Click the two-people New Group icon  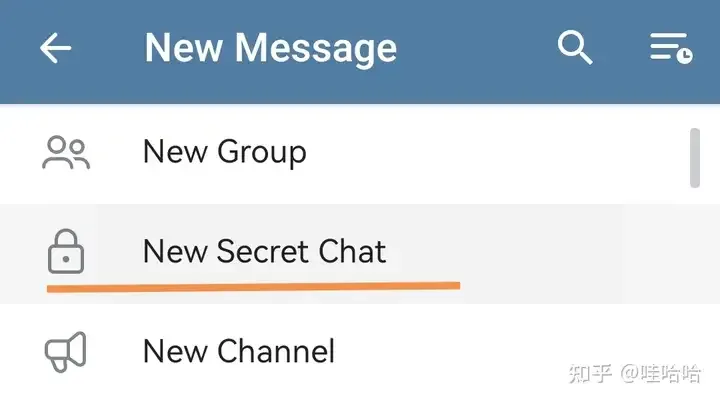(66, 153)
